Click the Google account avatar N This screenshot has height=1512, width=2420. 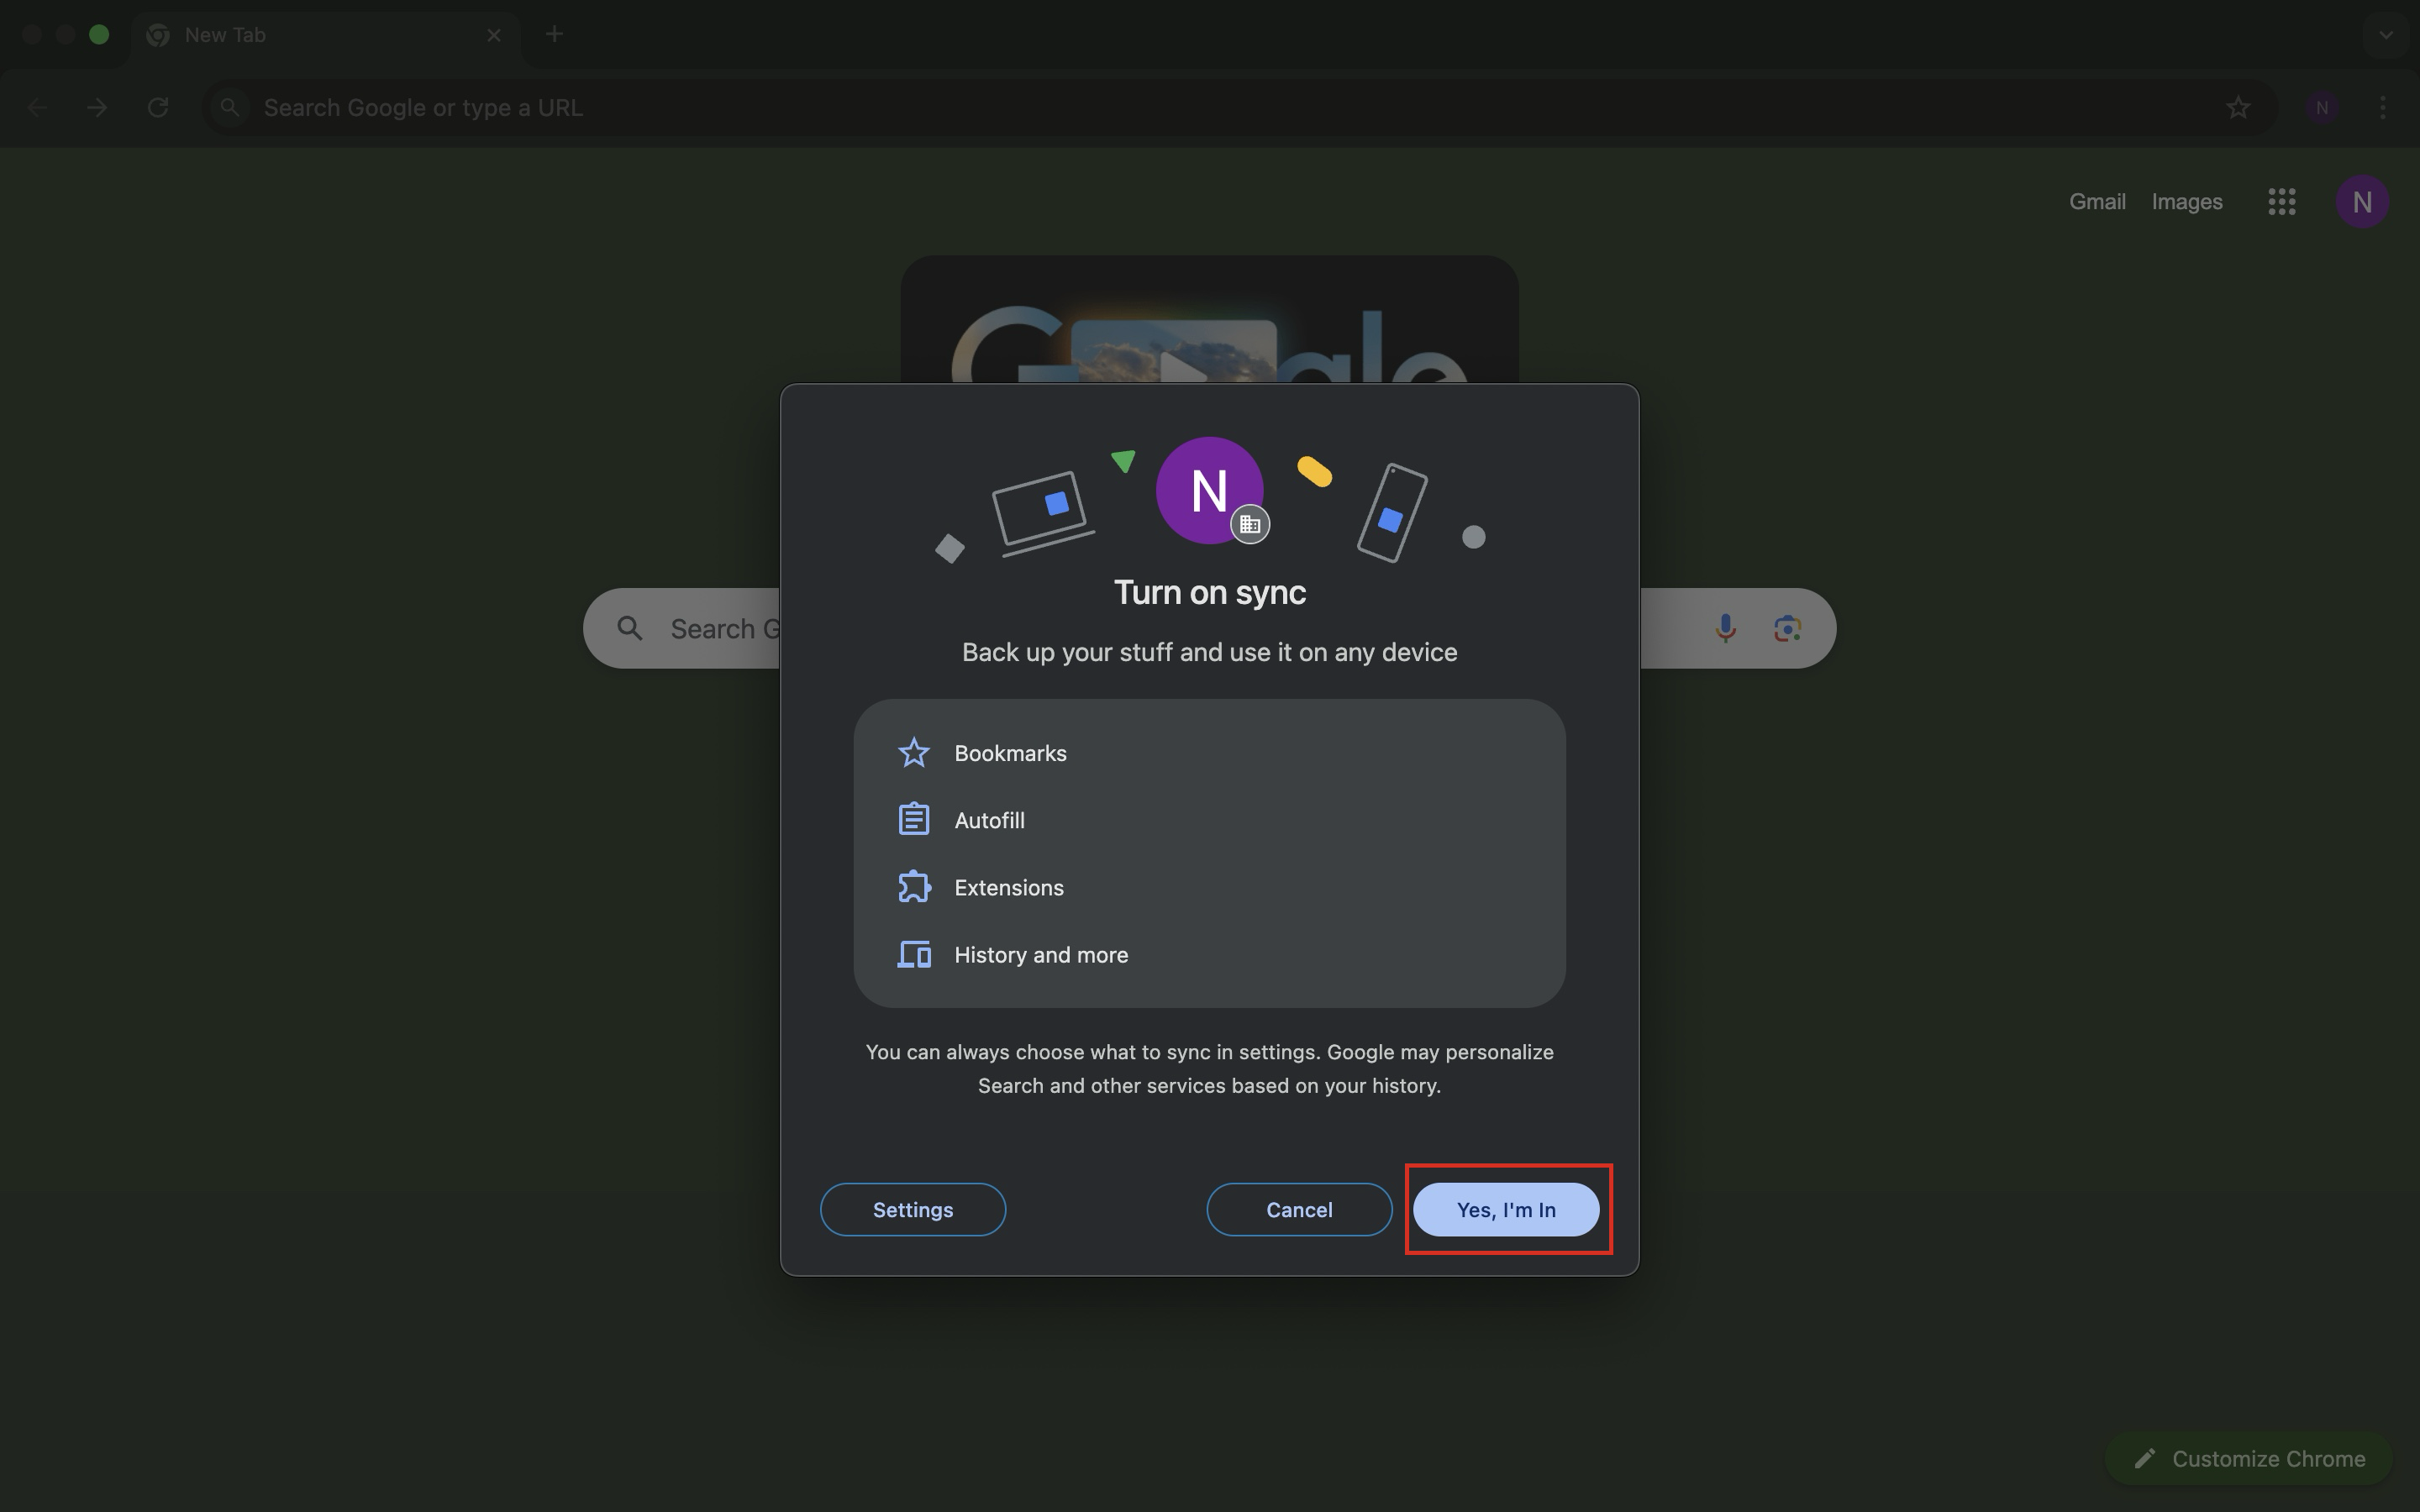(x=2361, y=202)
